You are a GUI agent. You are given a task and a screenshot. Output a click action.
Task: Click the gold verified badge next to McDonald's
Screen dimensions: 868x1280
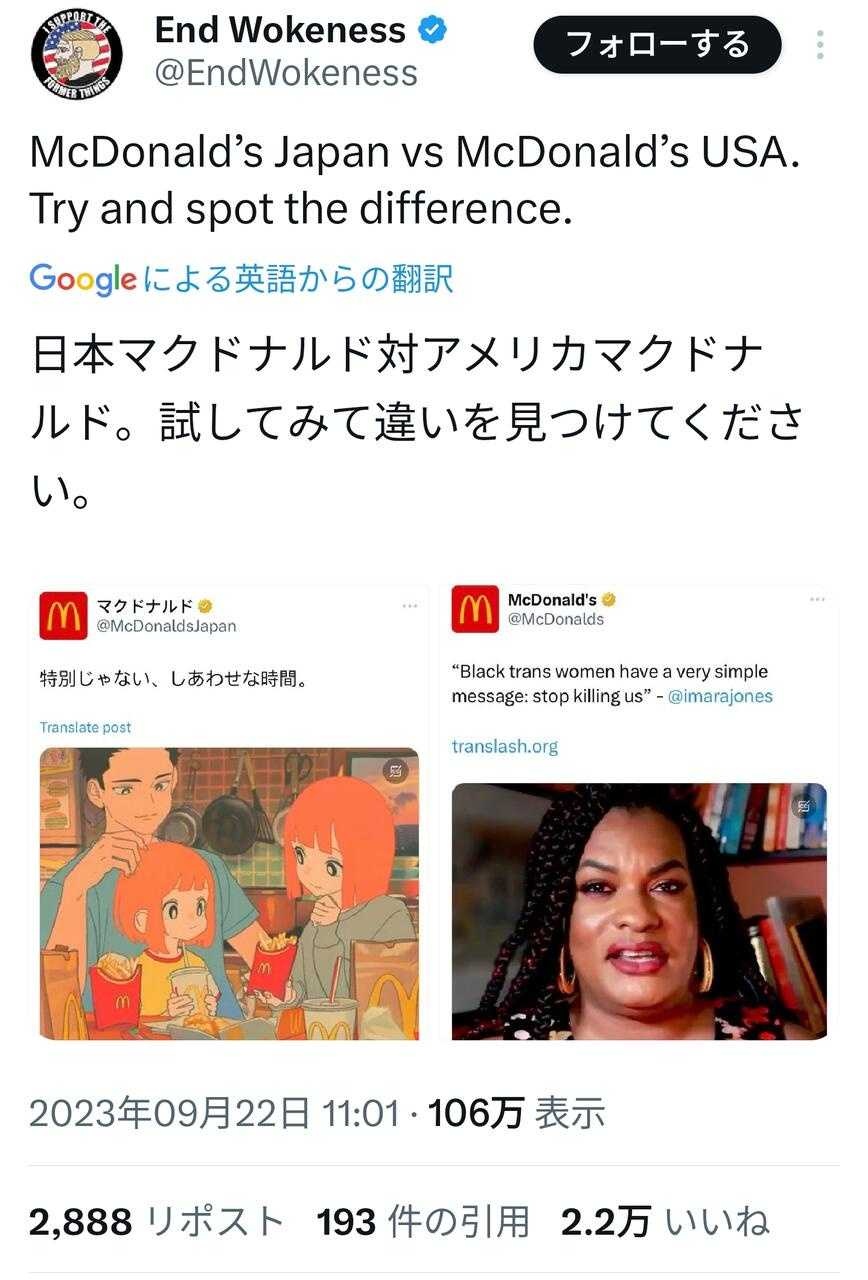click(608, 600)
